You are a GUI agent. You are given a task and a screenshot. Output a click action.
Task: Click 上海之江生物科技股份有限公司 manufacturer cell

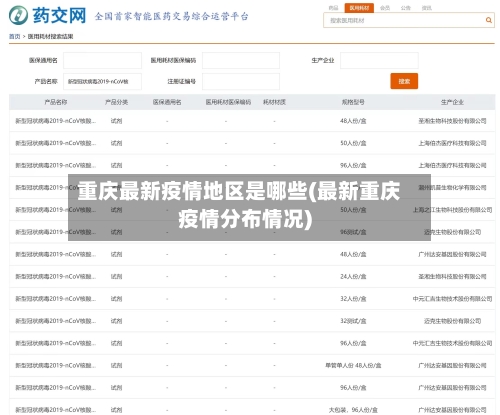(452, 210)
